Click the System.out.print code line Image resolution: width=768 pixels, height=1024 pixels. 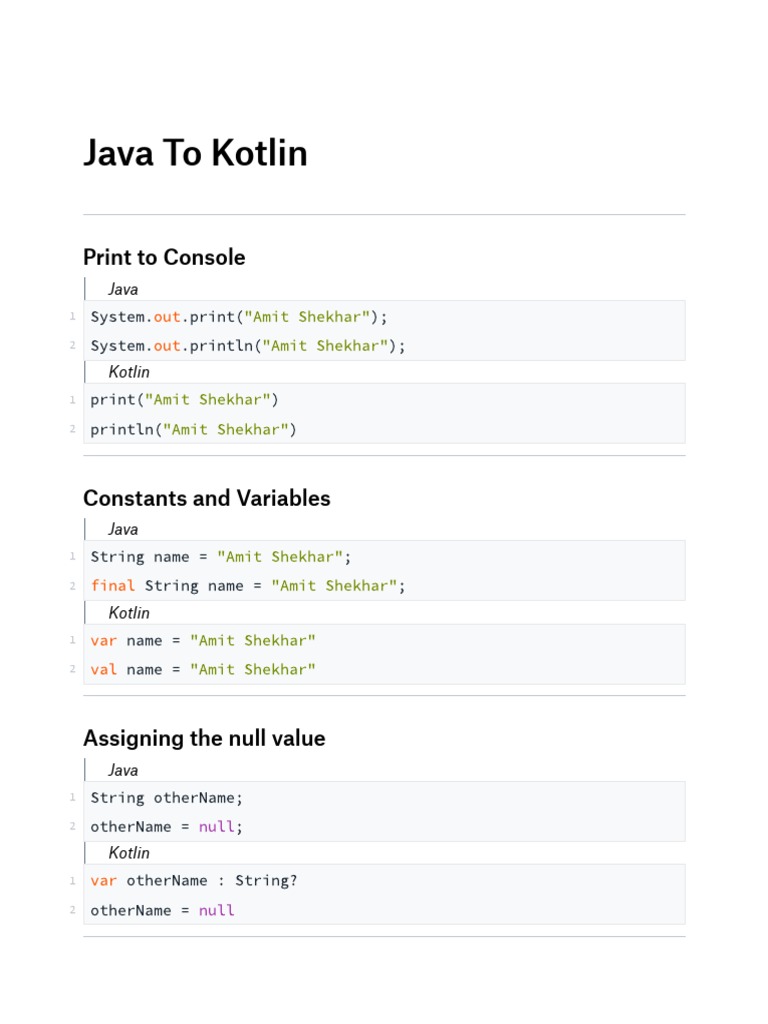click(x=238, y=317)
